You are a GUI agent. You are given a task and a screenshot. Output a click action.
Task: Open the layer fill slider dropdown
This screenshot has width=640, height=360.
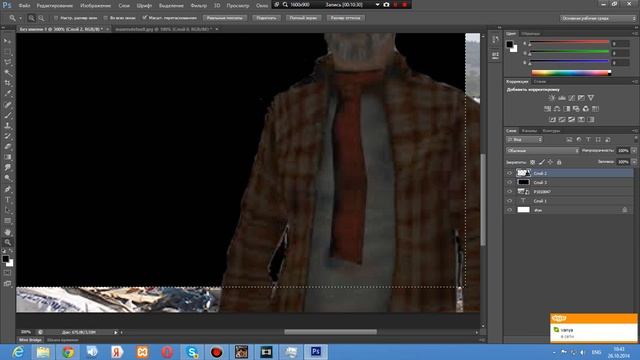tap(634, 162)
